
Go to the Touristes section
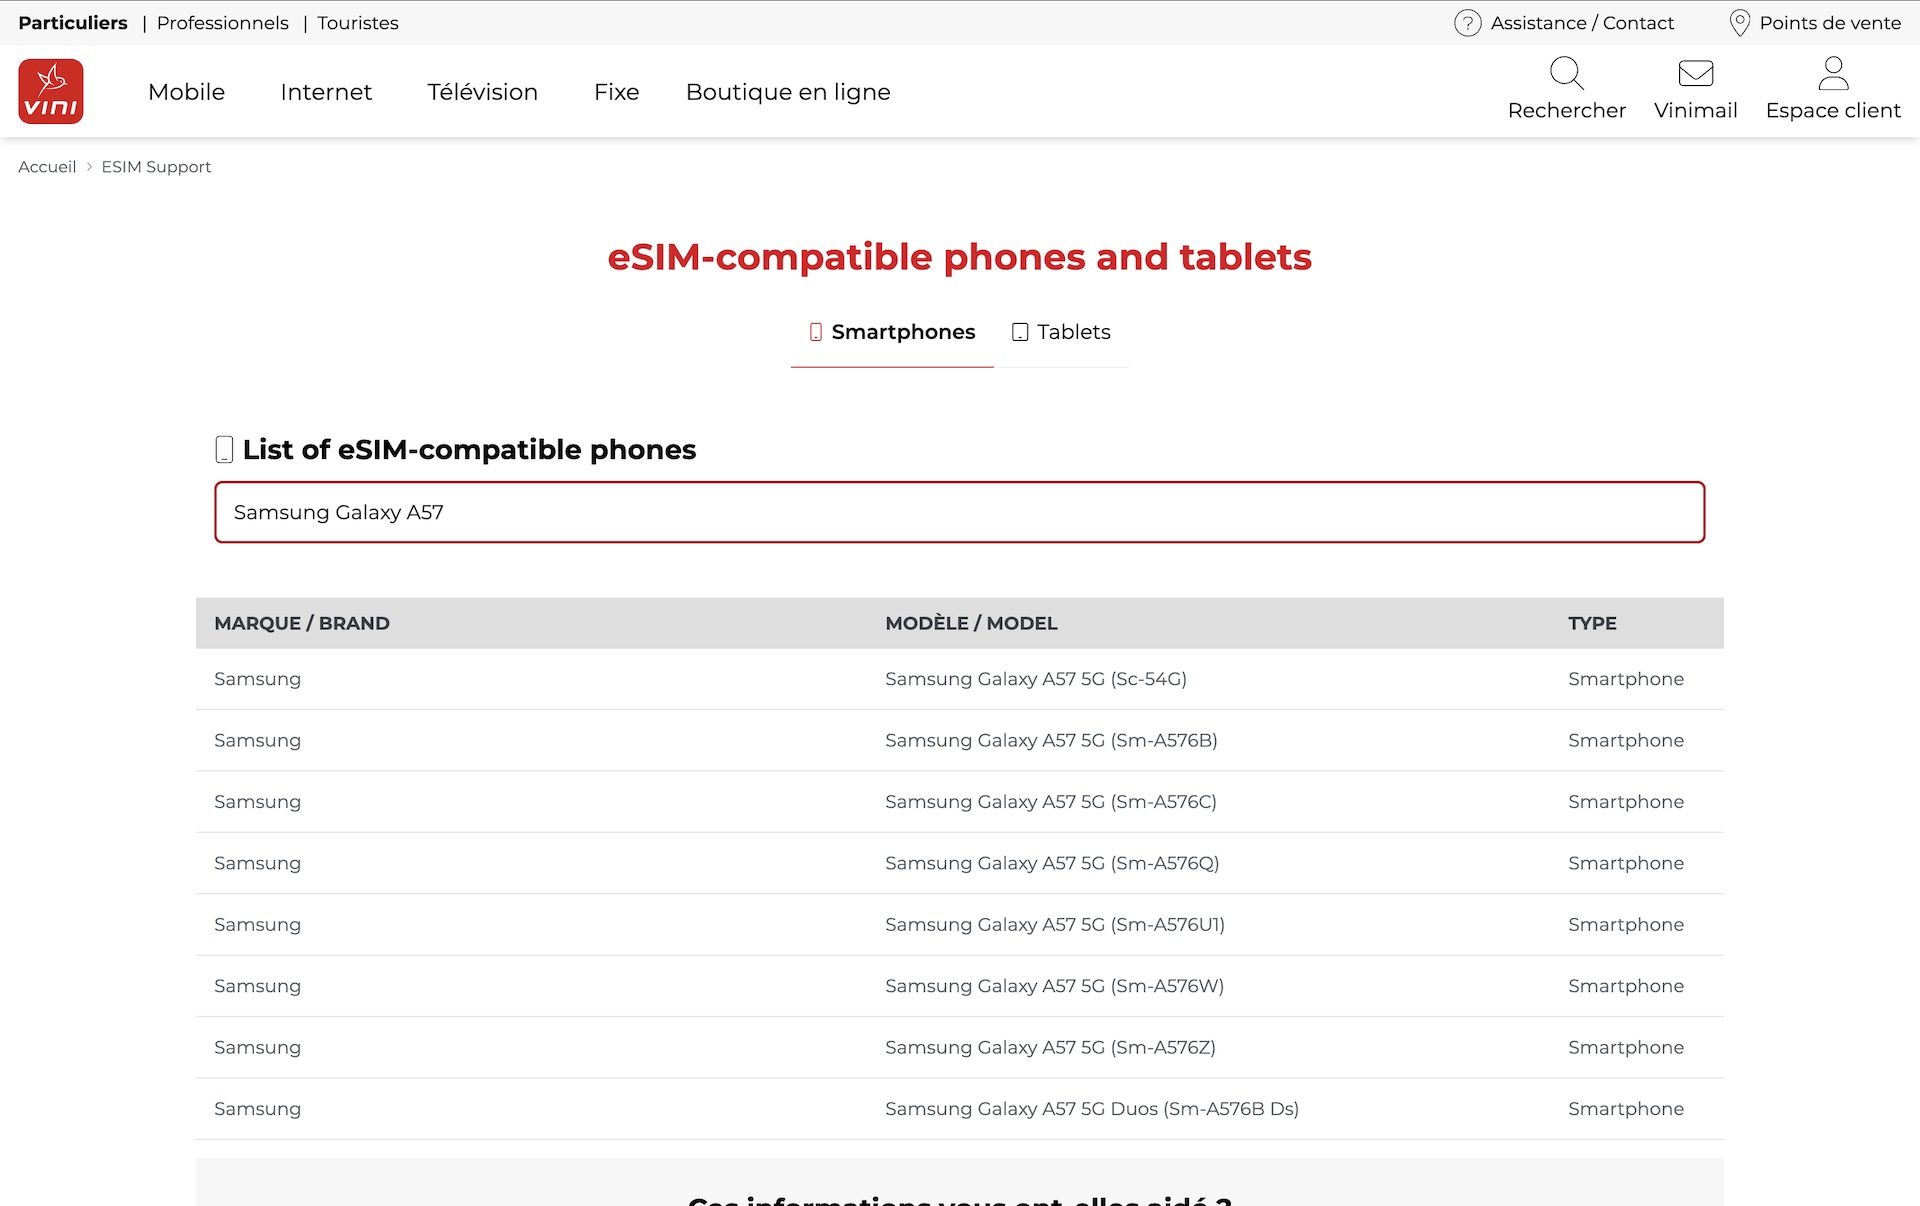click(x=357, y=23)
